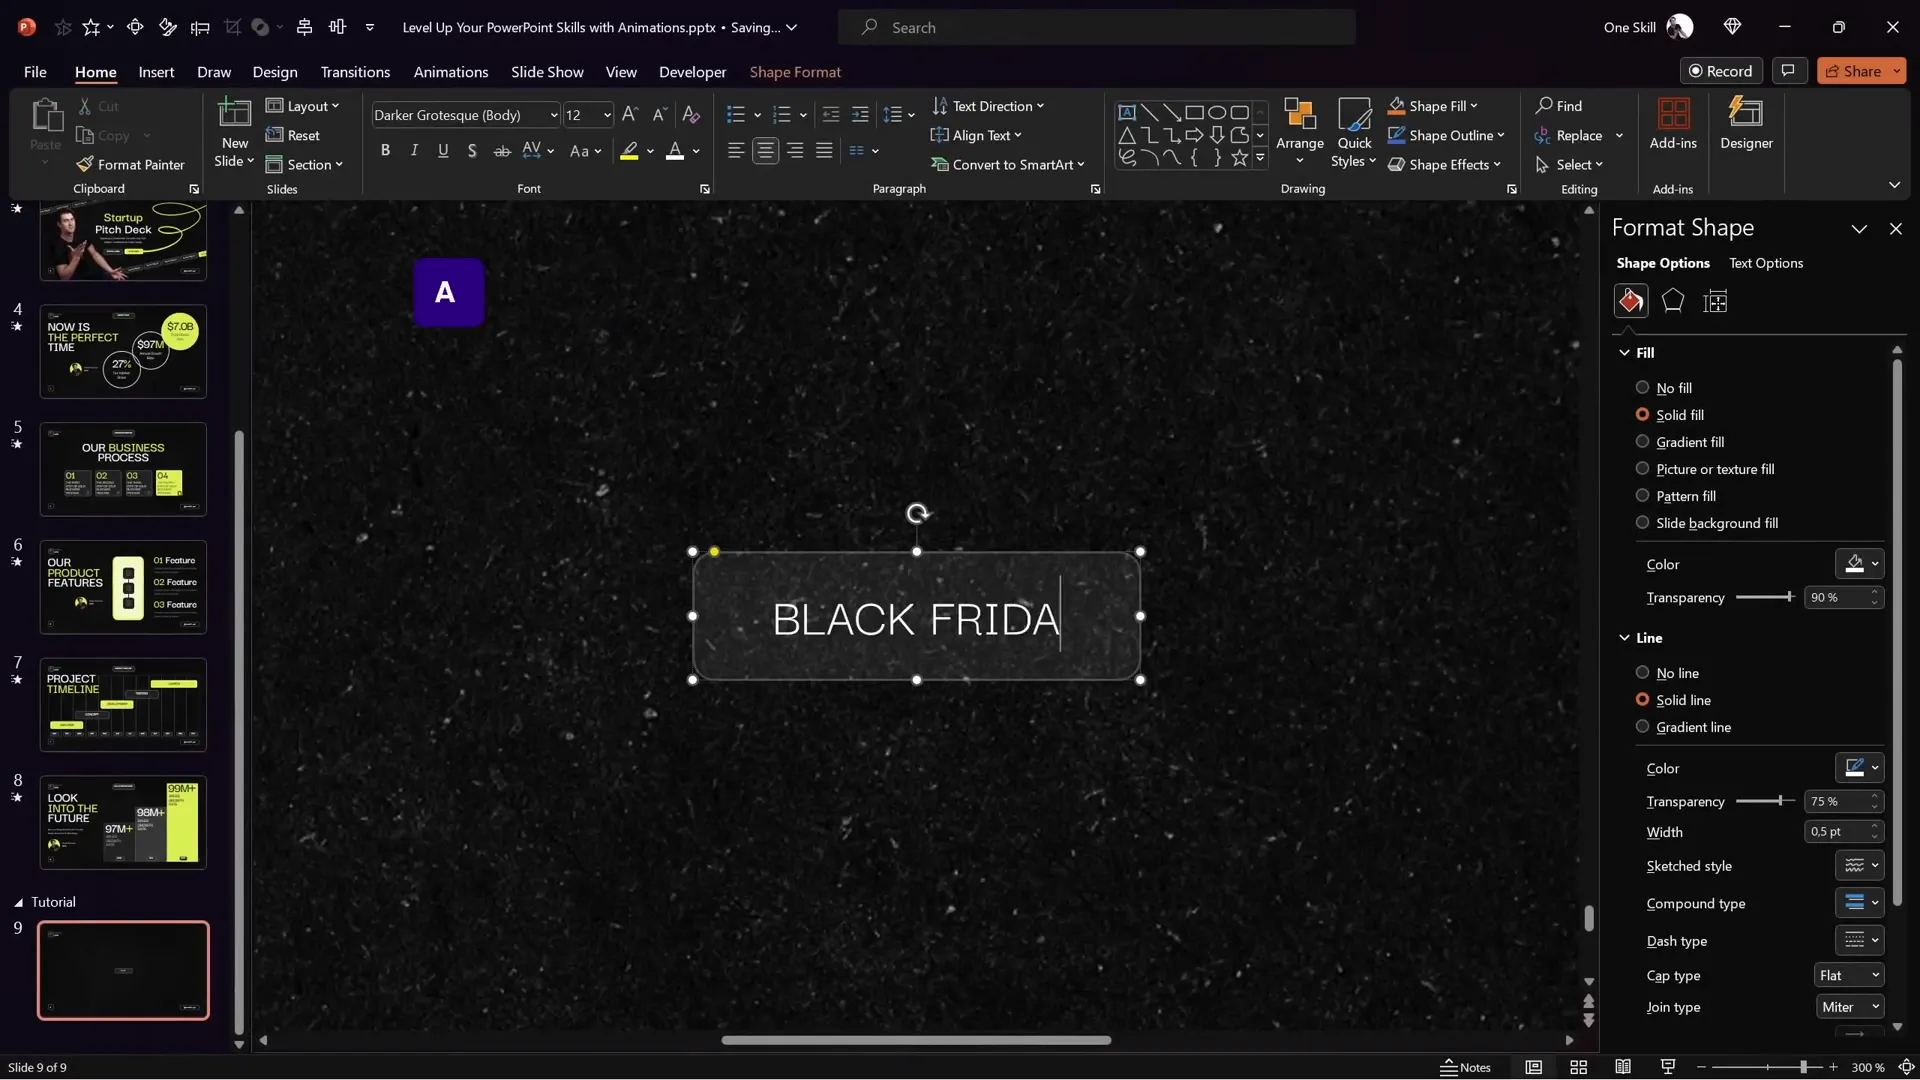Apply strikethrough to selected text
Viewport: 1920px width, 1080px height.
[502, 150]
